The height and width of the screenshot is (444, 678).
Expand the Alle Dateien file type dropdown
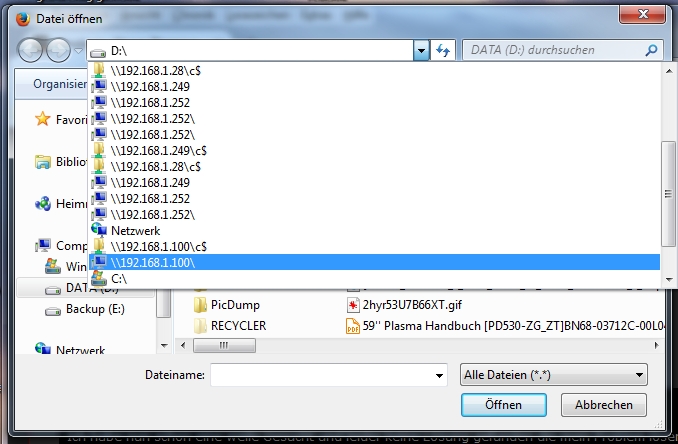(x=639, y=375)
